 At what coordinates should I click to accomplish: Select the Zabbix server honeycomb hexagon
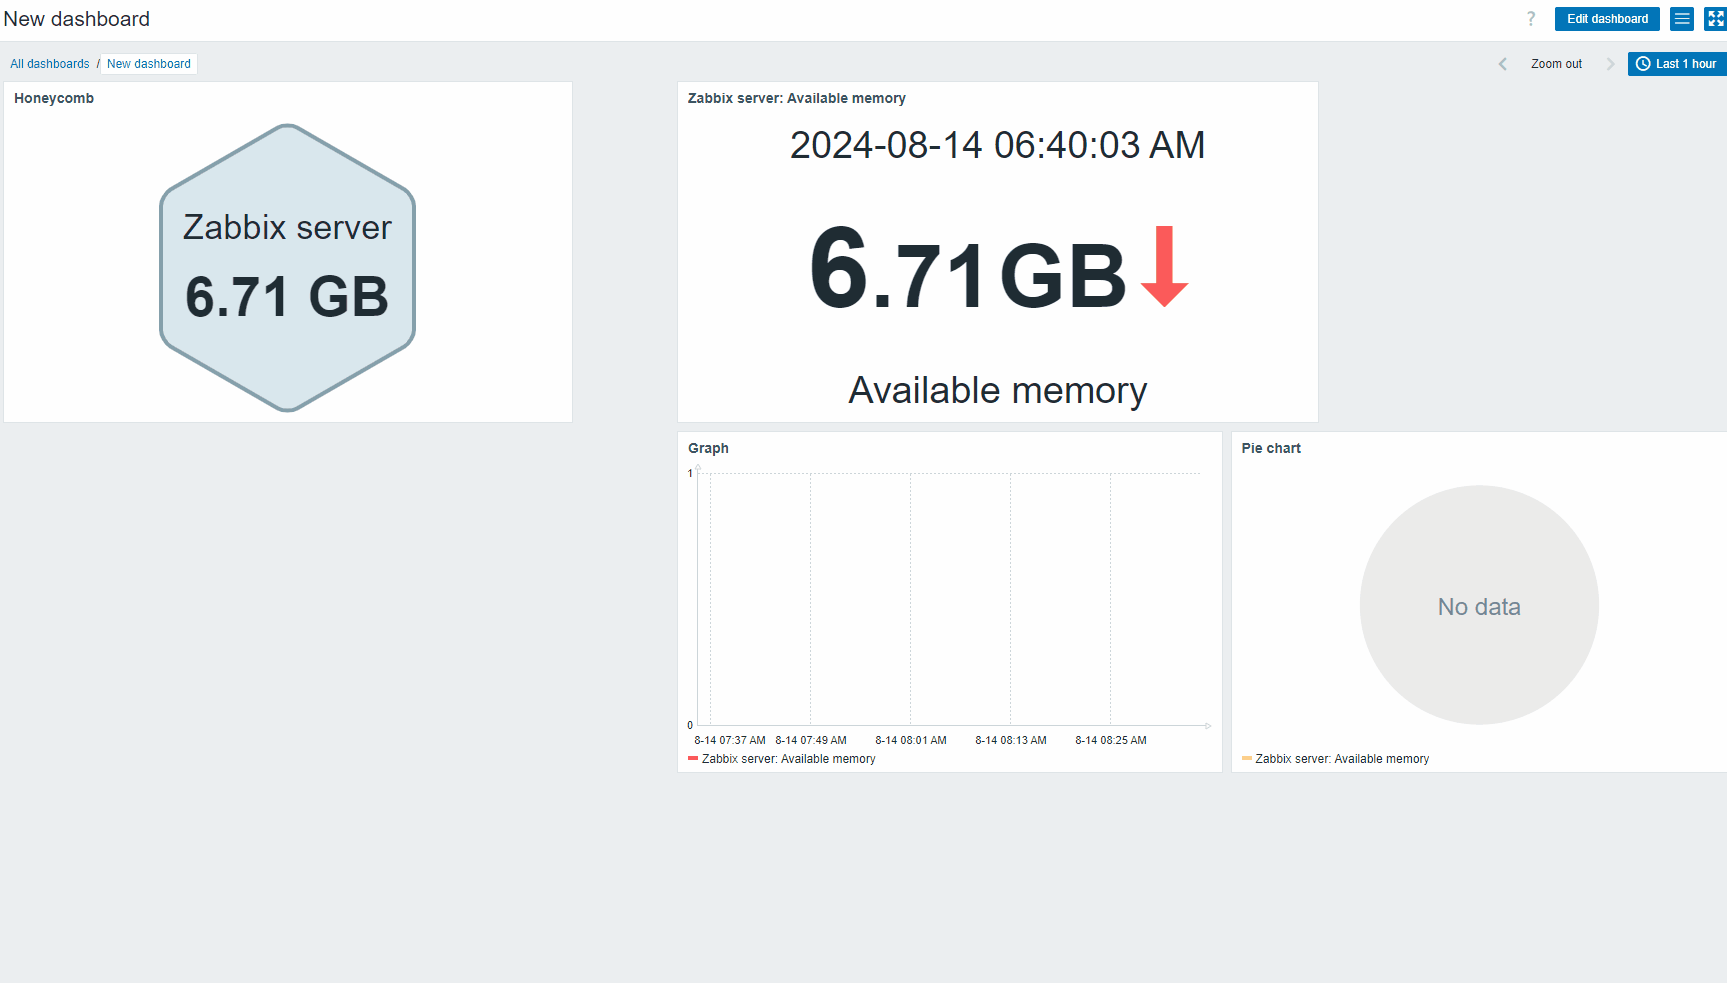(287, 267)
